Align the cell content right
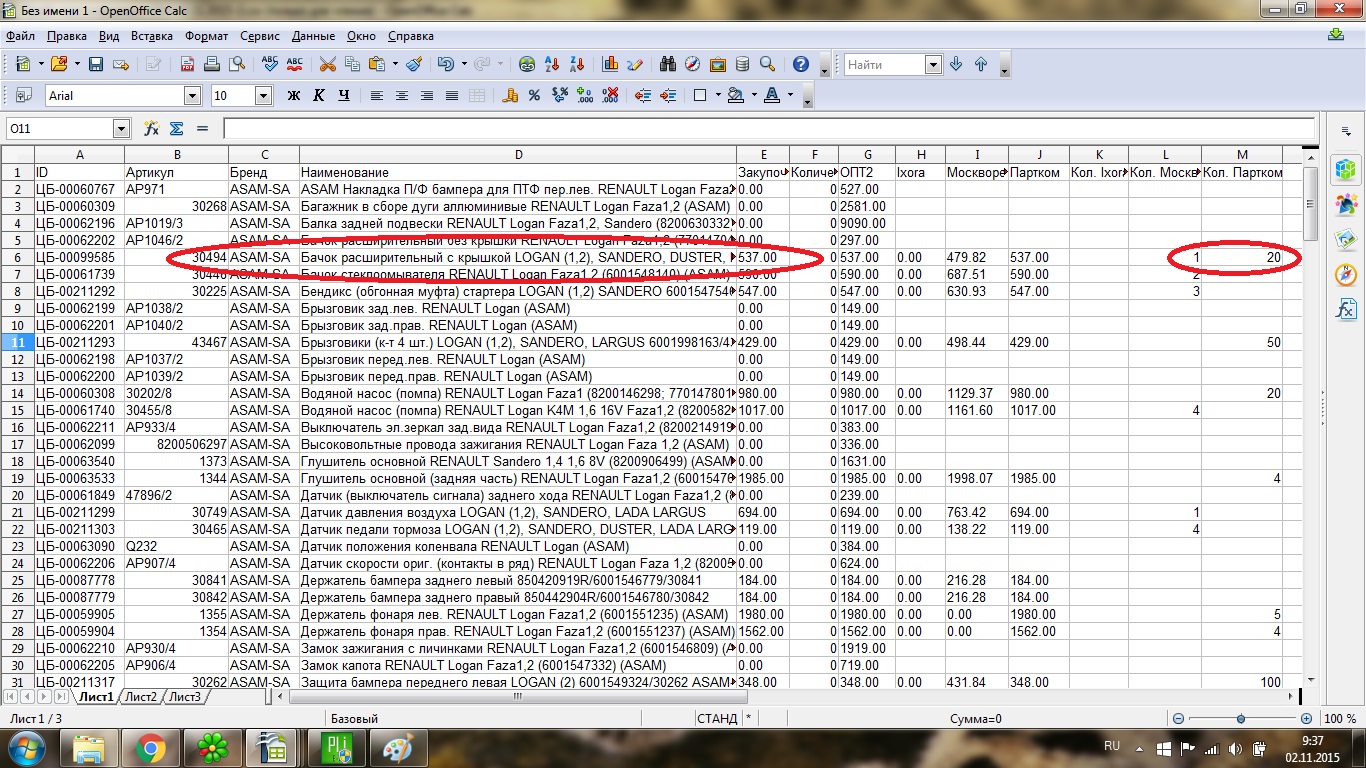 [427, 96]
